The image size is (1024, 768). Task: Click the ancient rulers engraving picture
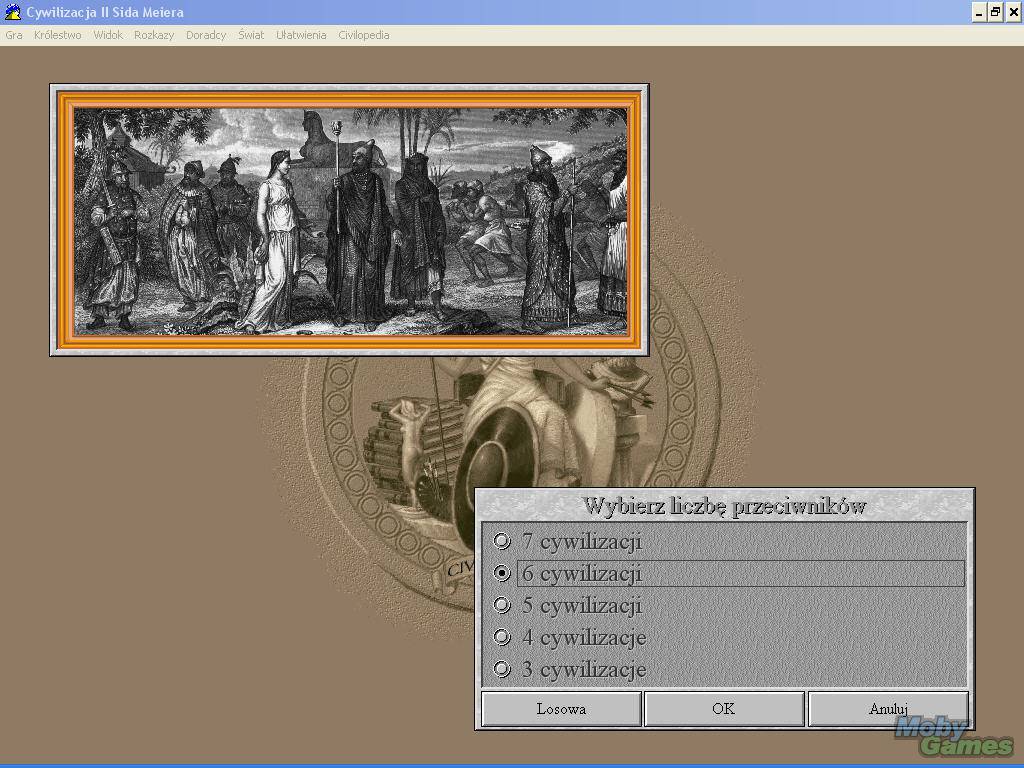click(x=350, y=221)
